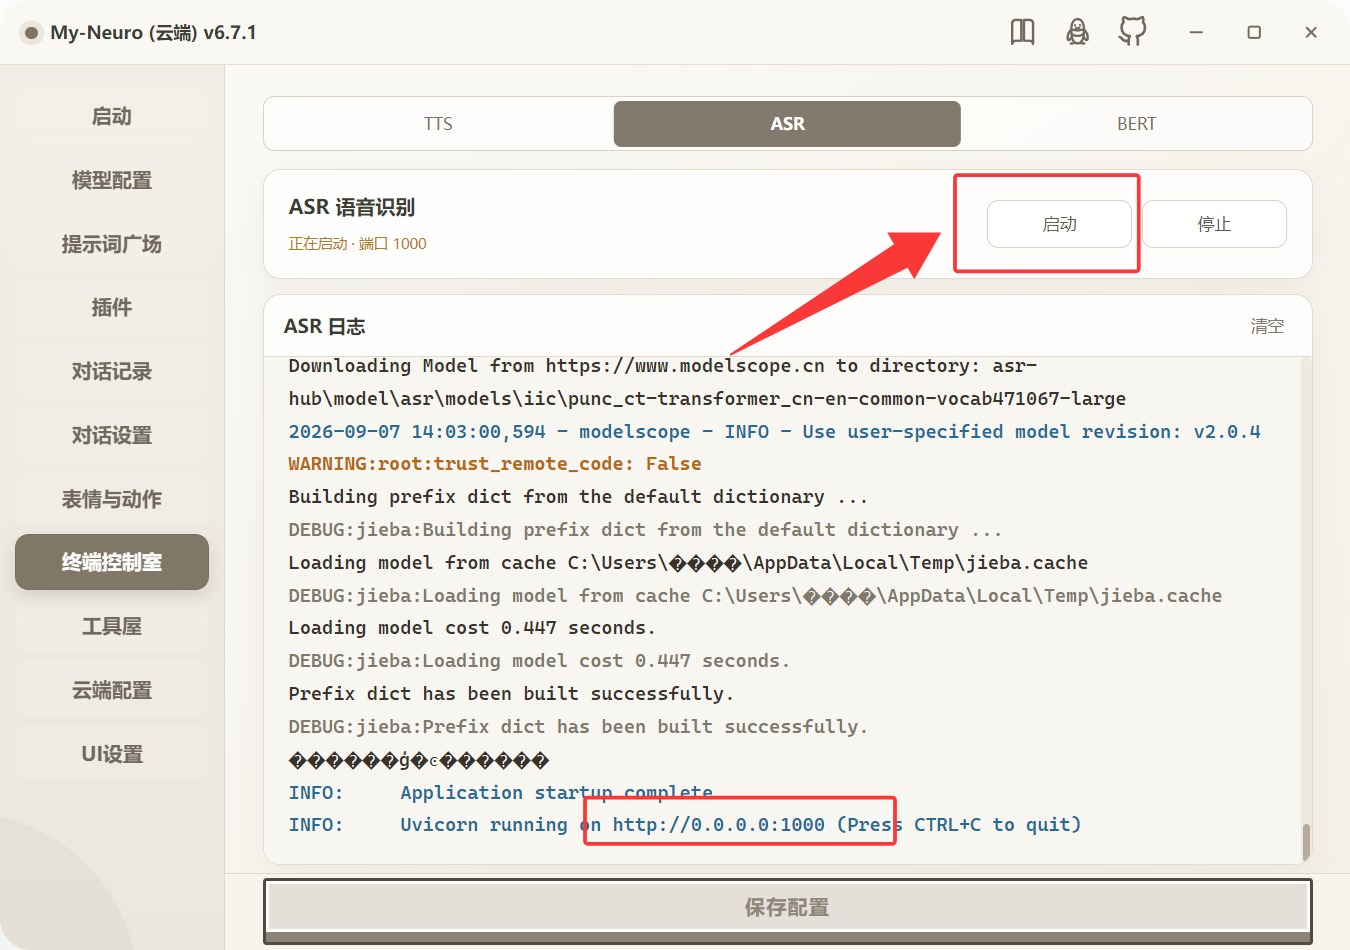Open 模型配置 in the sidebar

point(112,180)
